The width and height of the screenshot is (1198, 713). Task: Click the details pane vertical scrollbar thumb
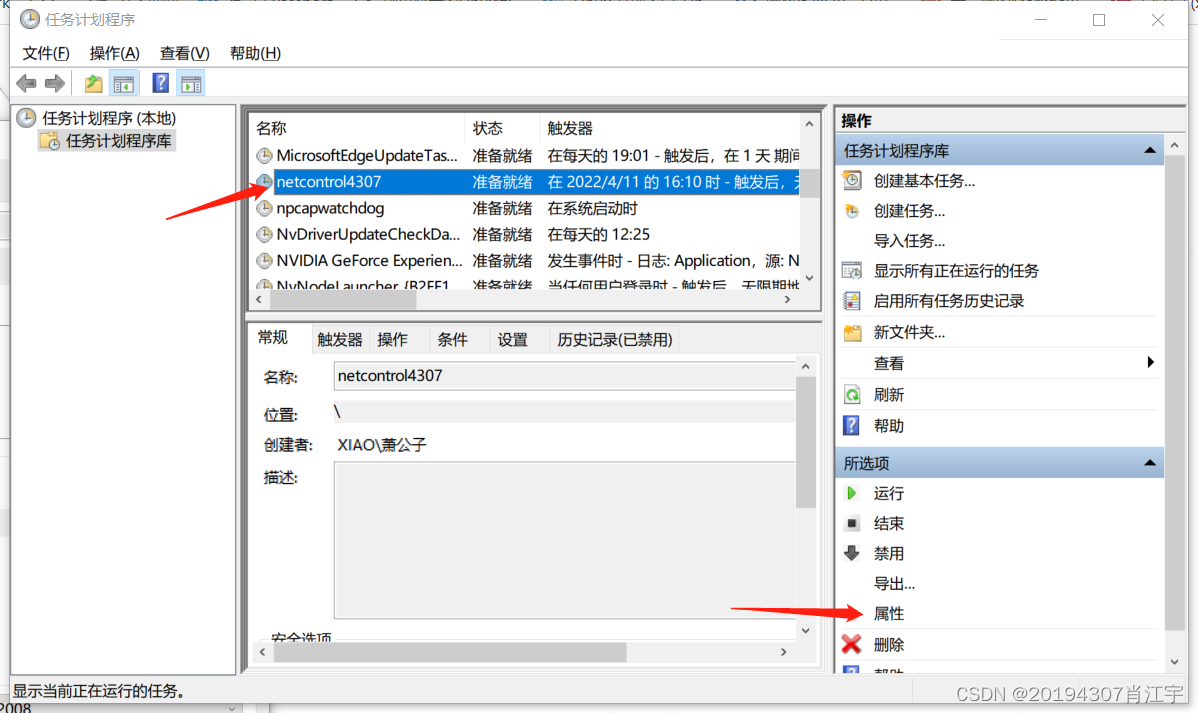click(805, 442)
